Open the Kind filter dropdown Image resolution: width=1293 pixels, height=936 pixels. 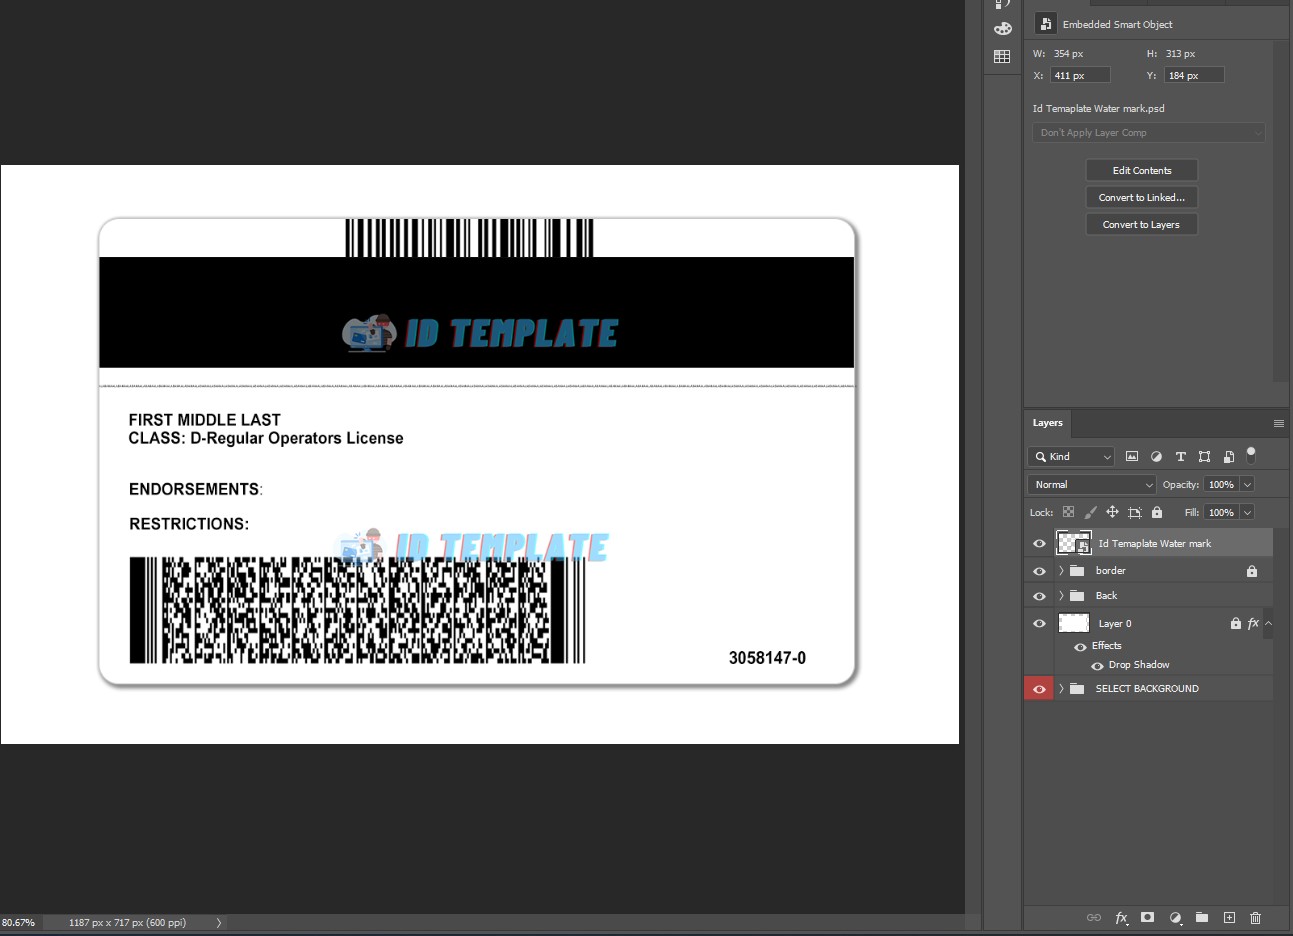click(1071, 457)
